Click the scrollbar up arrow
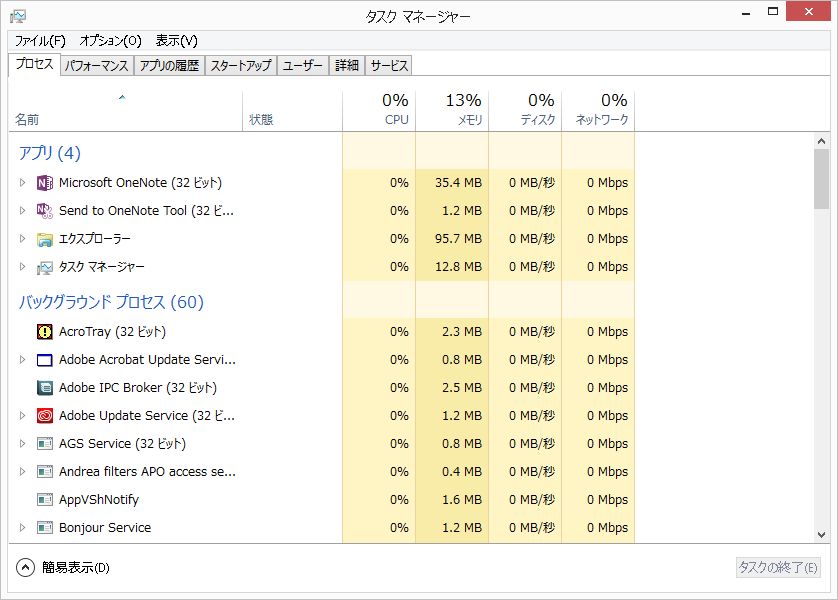The image size is (838, 600). (821, 141)
